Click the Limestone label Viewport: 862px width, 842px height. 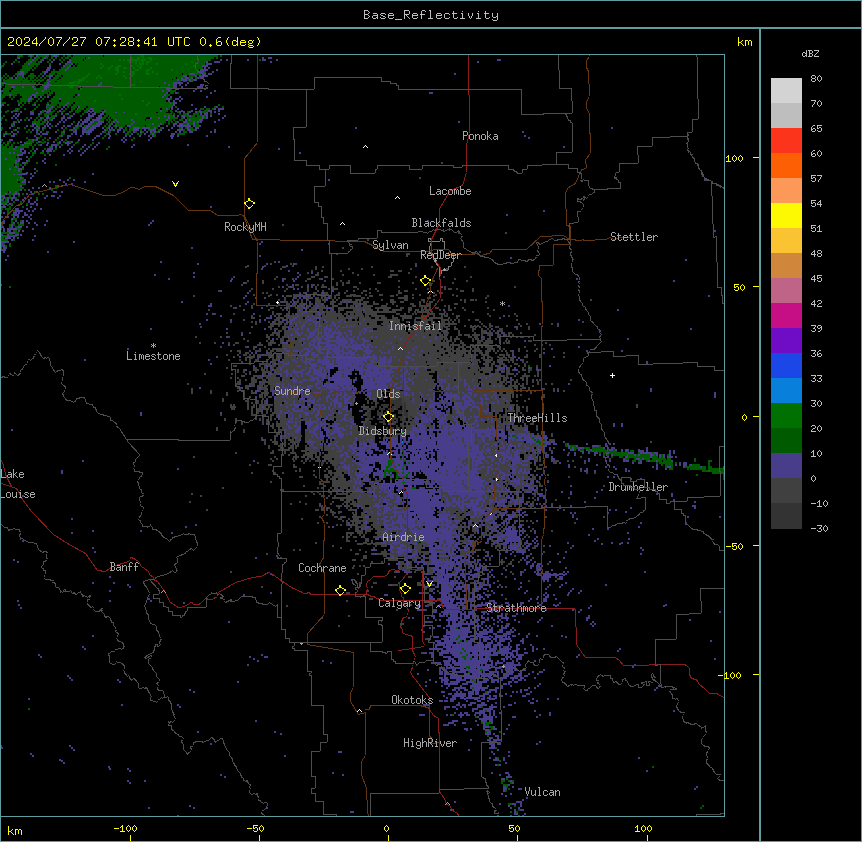[153, 356]
